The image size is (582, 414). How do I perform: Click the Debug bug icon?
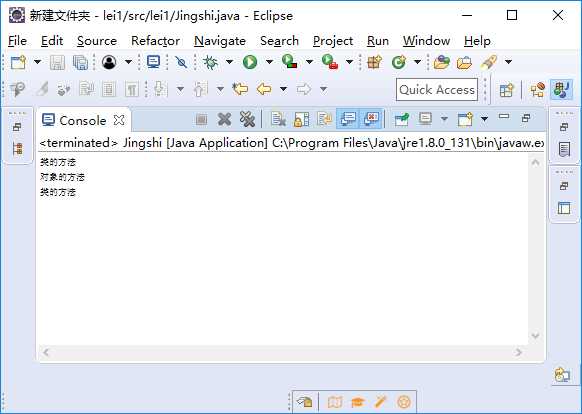click(x=210, y=62)
